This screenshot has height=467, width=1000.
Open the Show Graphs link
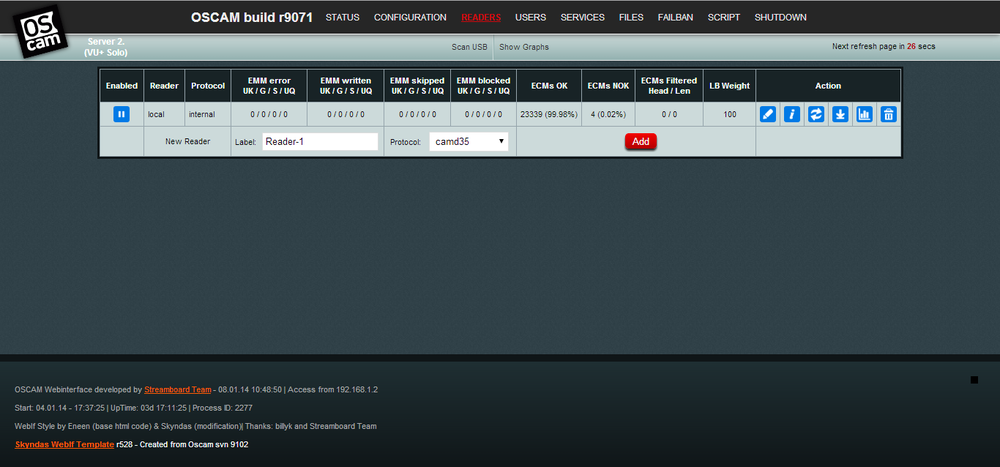pyautogui.click(x=524, y=47)
